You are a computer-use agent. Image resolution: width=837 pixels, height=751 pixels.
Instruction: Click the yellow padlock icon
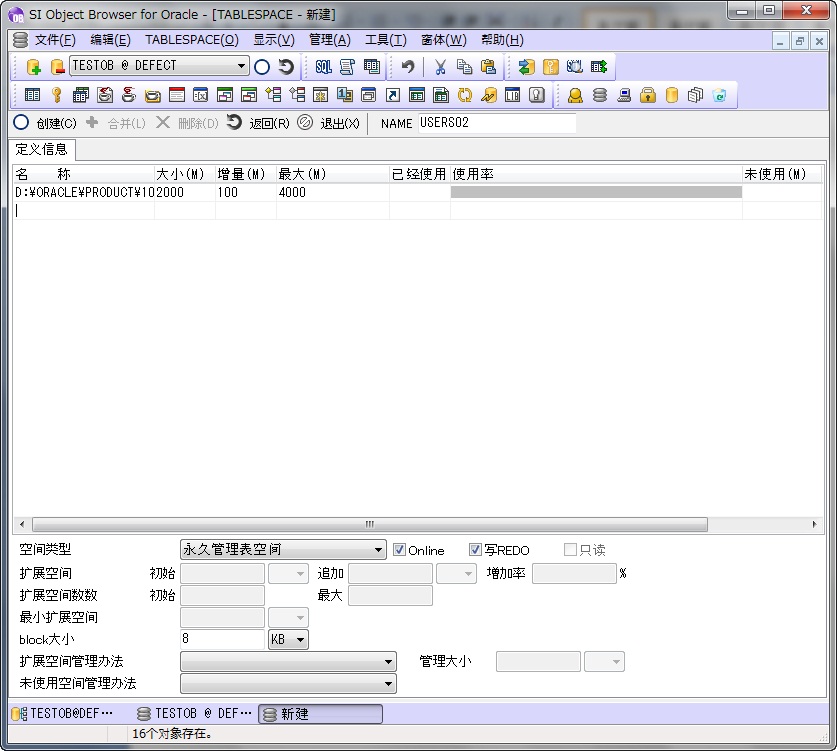[648, 95]
